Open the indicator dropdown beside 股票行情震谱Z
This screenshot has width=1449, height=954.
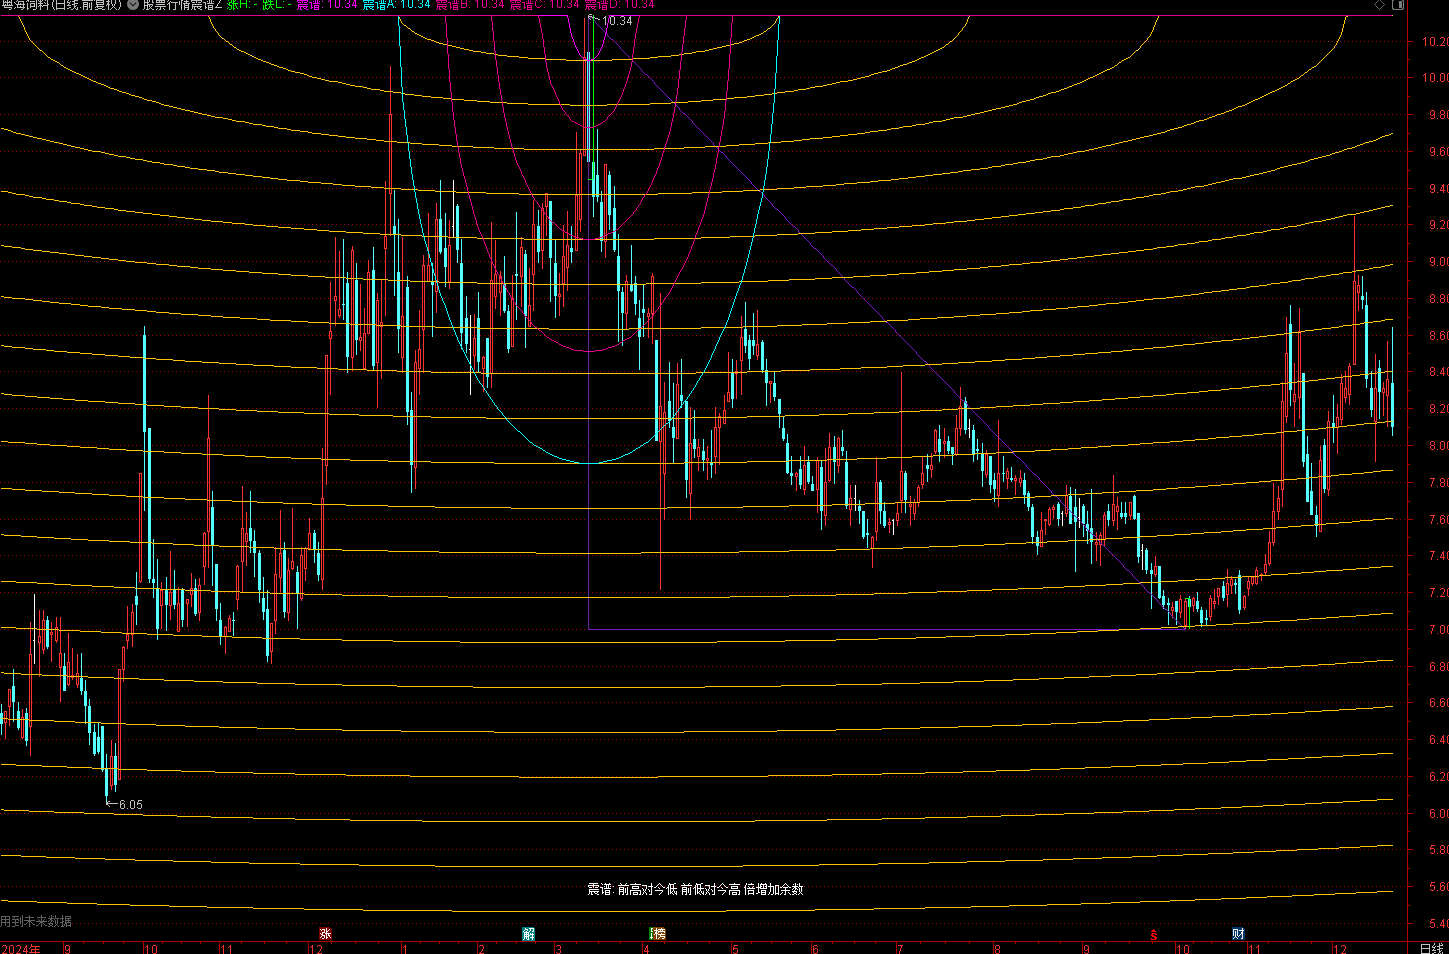(134, 5)
